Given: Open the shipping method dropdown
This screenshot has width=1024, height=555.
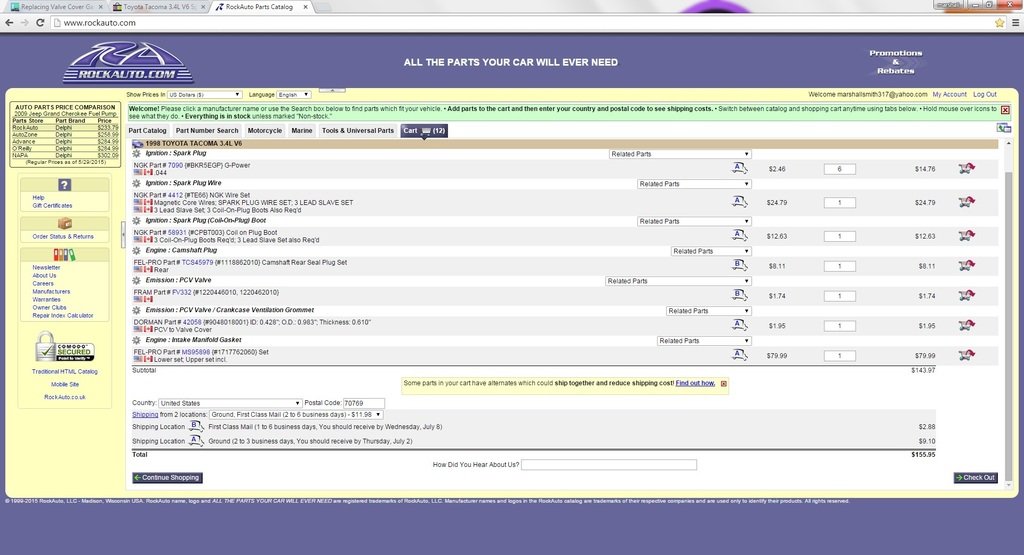Looking at the screenshot, I should pyautogui.click(x=296, y=415).
